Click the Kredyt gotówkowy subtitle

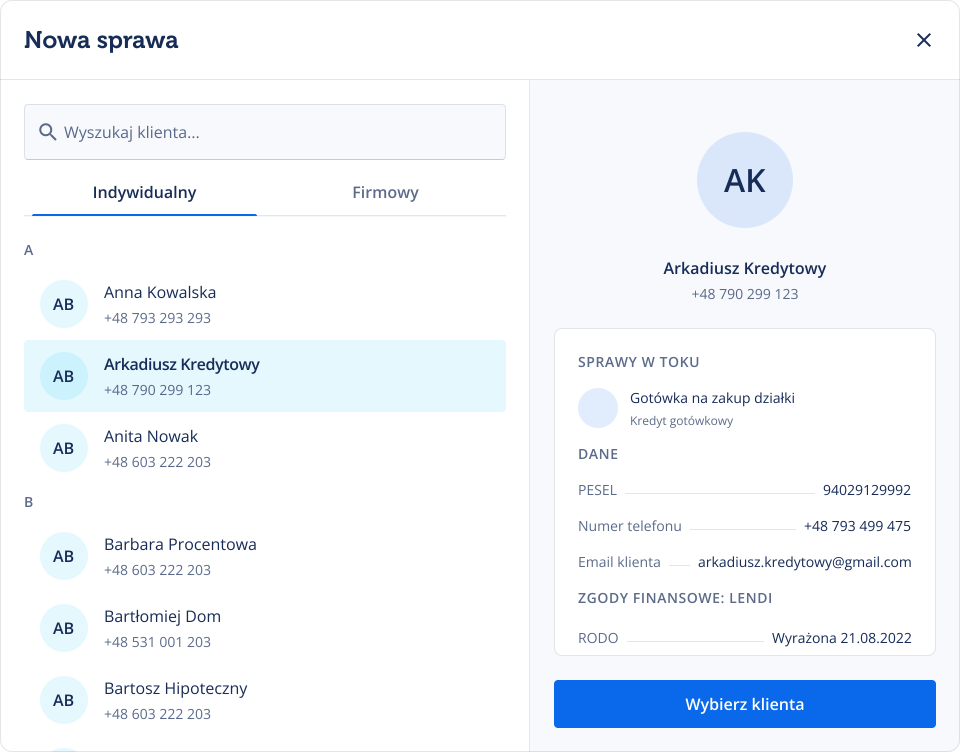point(681,421)
